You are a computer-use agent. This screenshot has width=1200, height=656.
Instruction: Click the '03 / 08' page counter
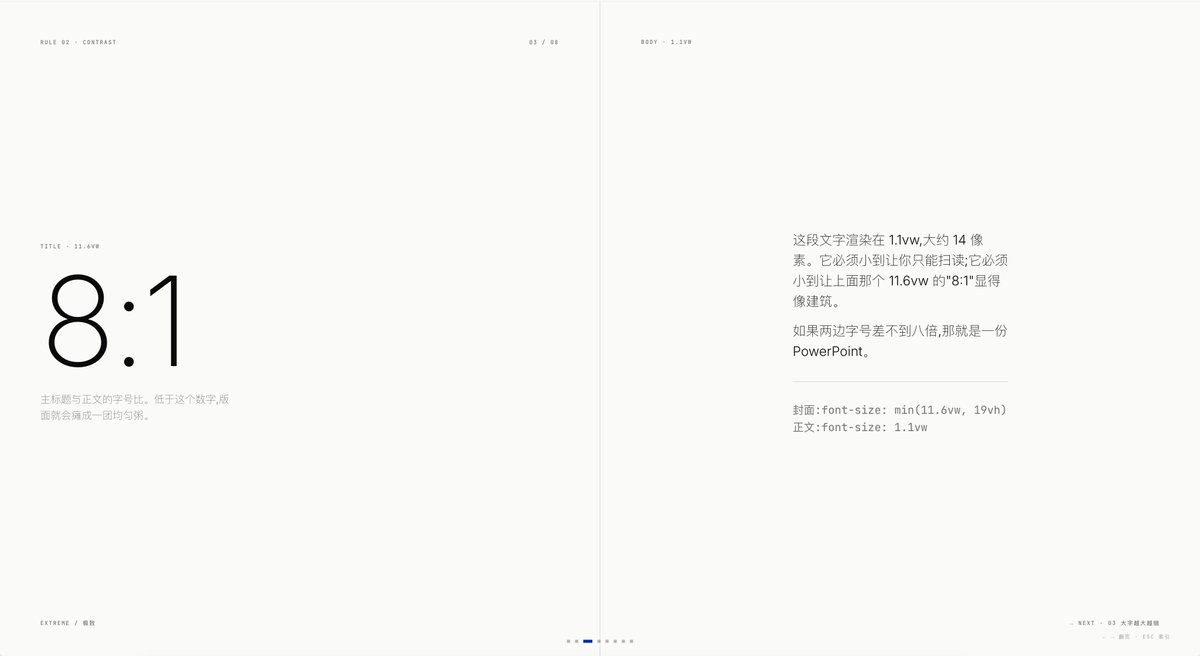point(544,42)
